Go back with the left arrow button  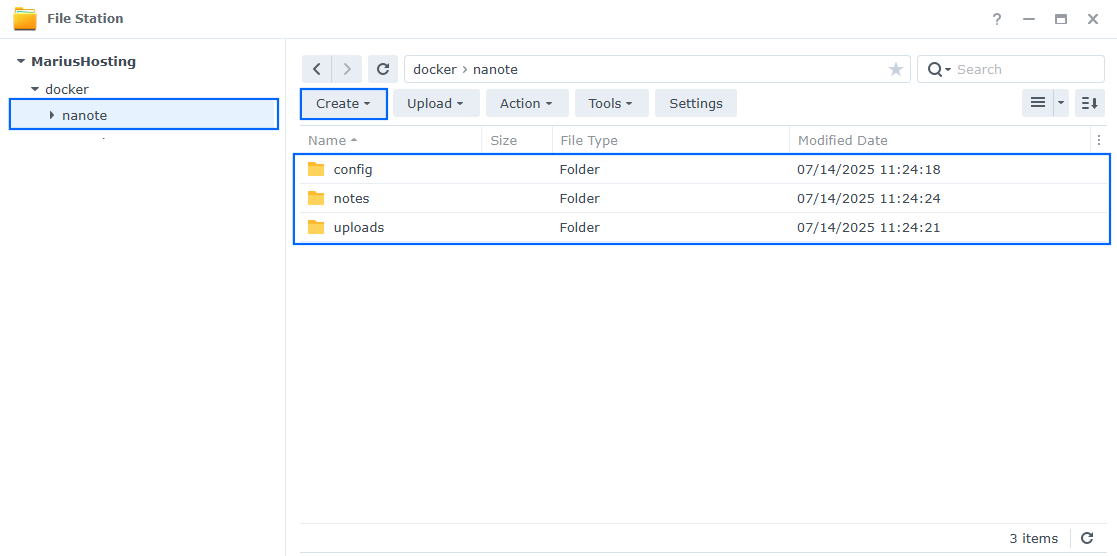click(317, 69)
